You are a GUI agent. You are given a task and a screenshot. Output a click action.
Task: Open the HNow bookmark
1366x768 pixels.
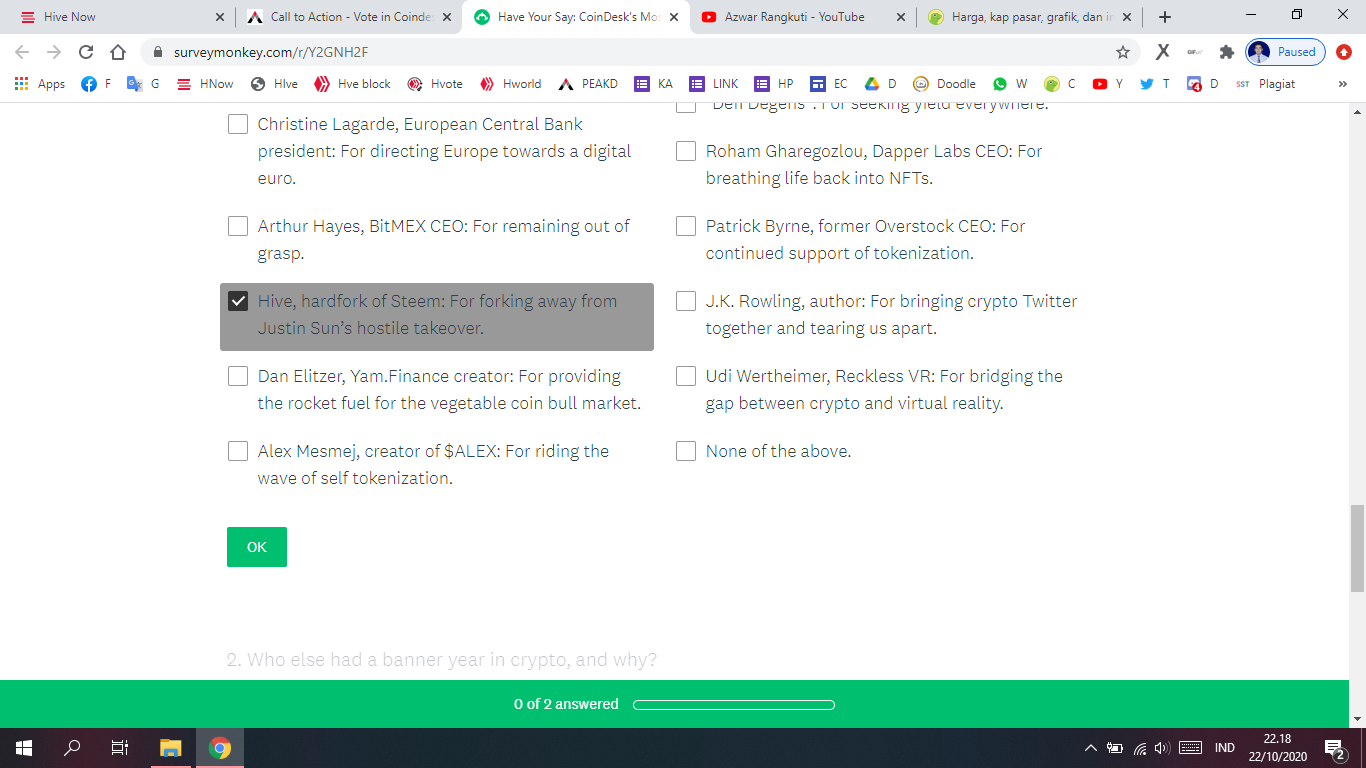pyautogui.click(x=205, y=84)
